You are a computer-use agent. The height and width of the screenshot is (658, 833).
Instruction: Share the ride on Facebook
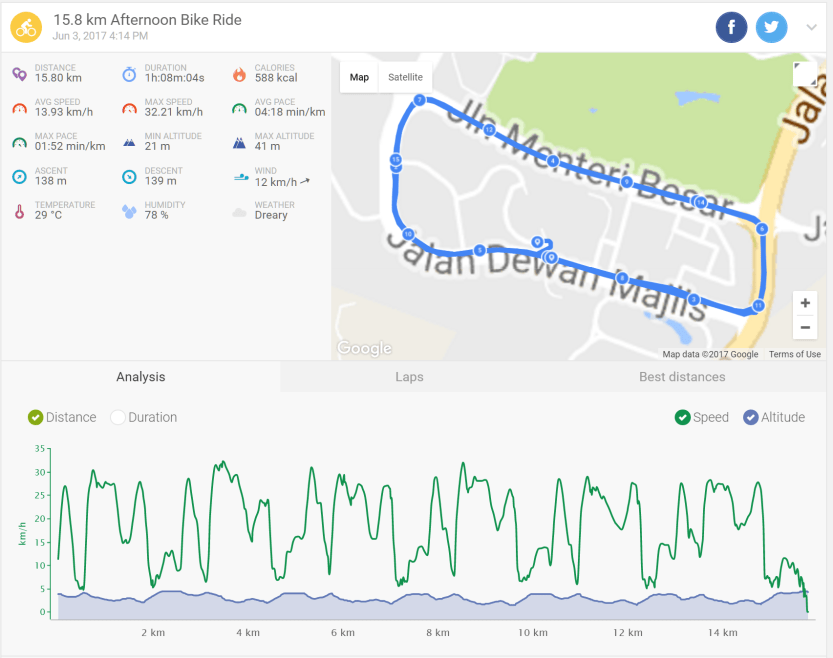tap(731, 27)
